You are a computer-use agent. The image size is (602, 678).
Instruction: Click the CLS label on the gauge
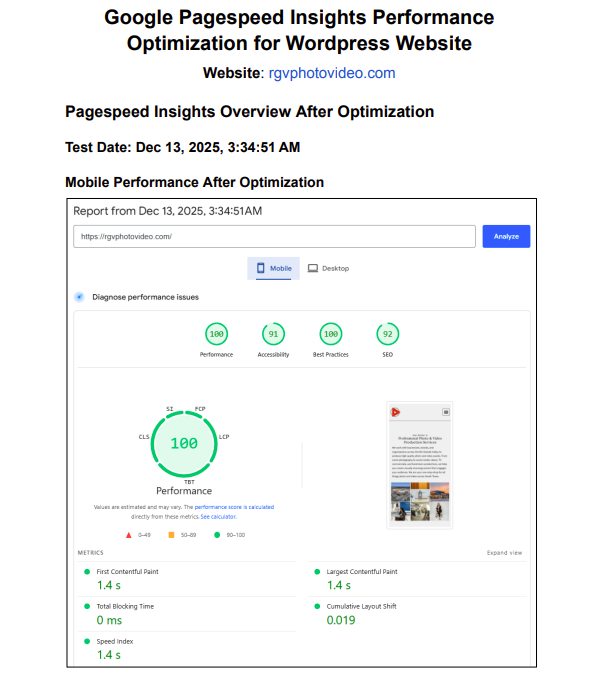144,437
